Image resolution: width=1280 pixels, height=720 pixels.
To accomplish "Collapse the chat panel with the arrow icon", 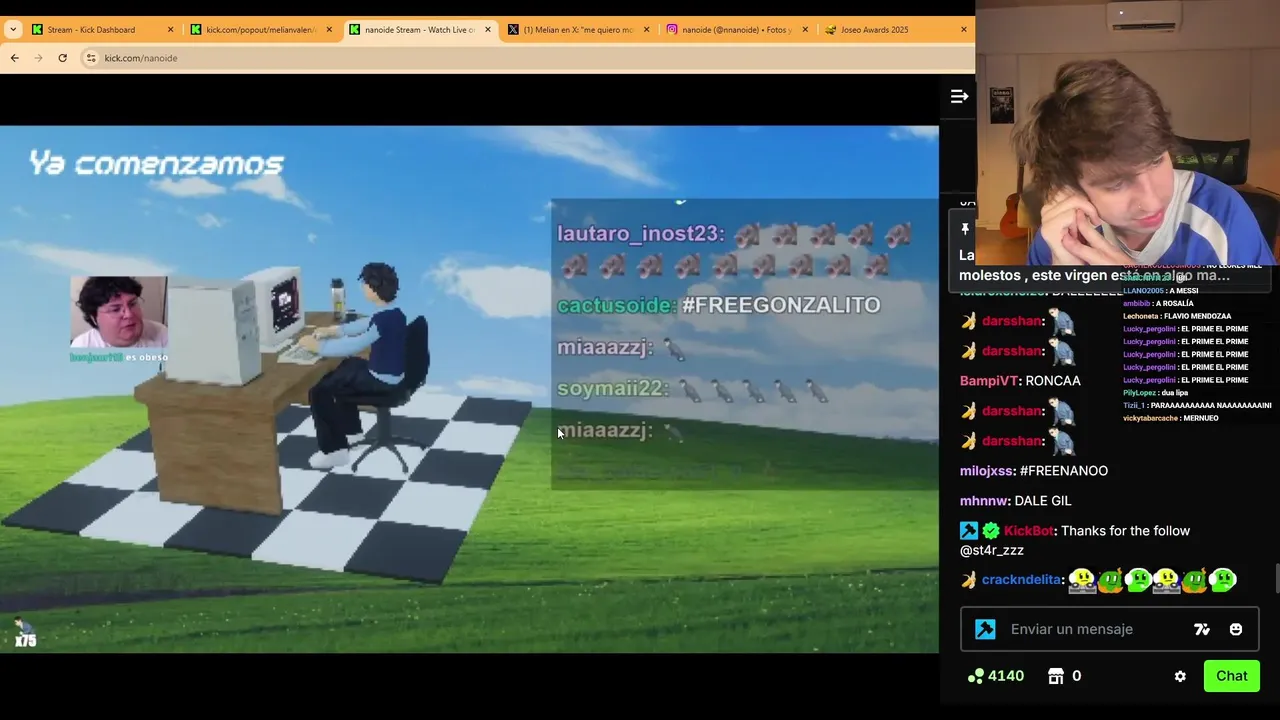I will (959, 96).
